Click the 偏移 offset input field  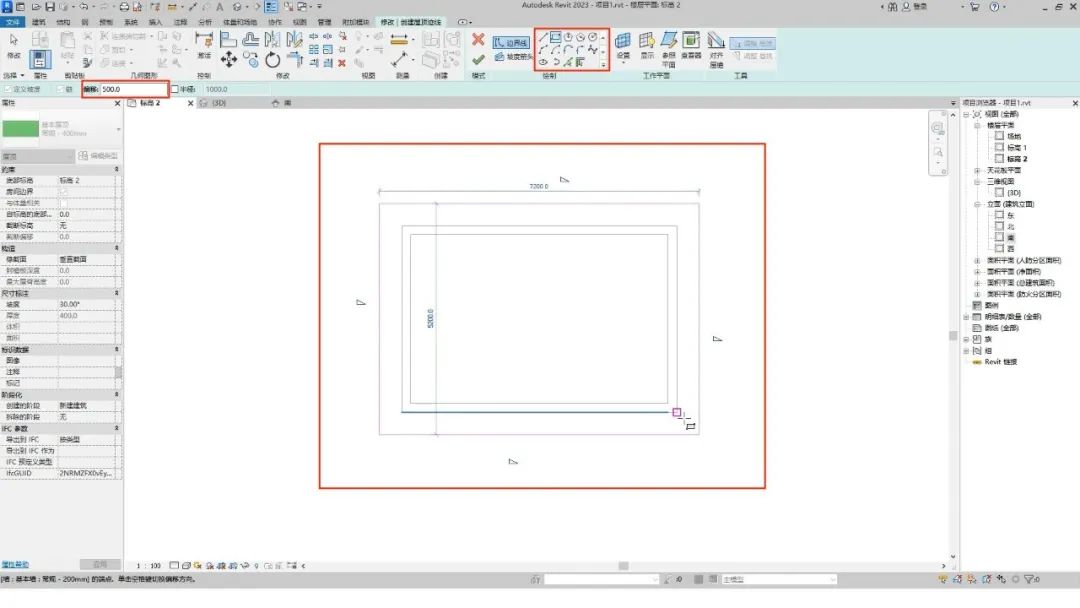pyautogui.click(x=132, y=89)
